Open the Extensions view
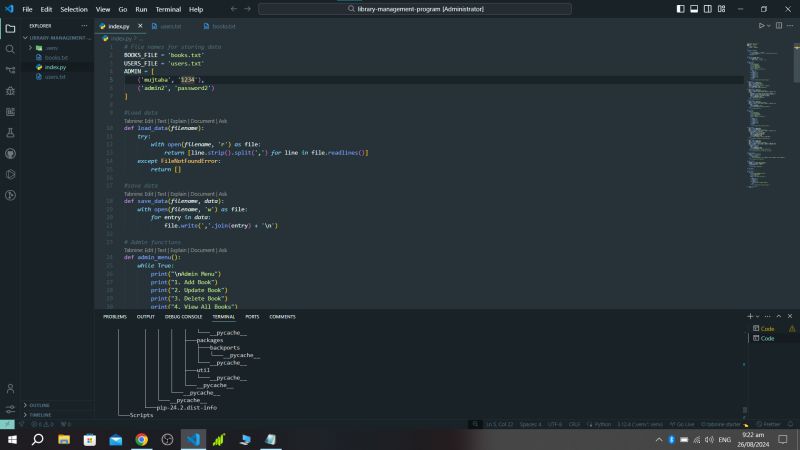Image resolution: width=800 pixels, height=450 pixels. tap(10, 112)
